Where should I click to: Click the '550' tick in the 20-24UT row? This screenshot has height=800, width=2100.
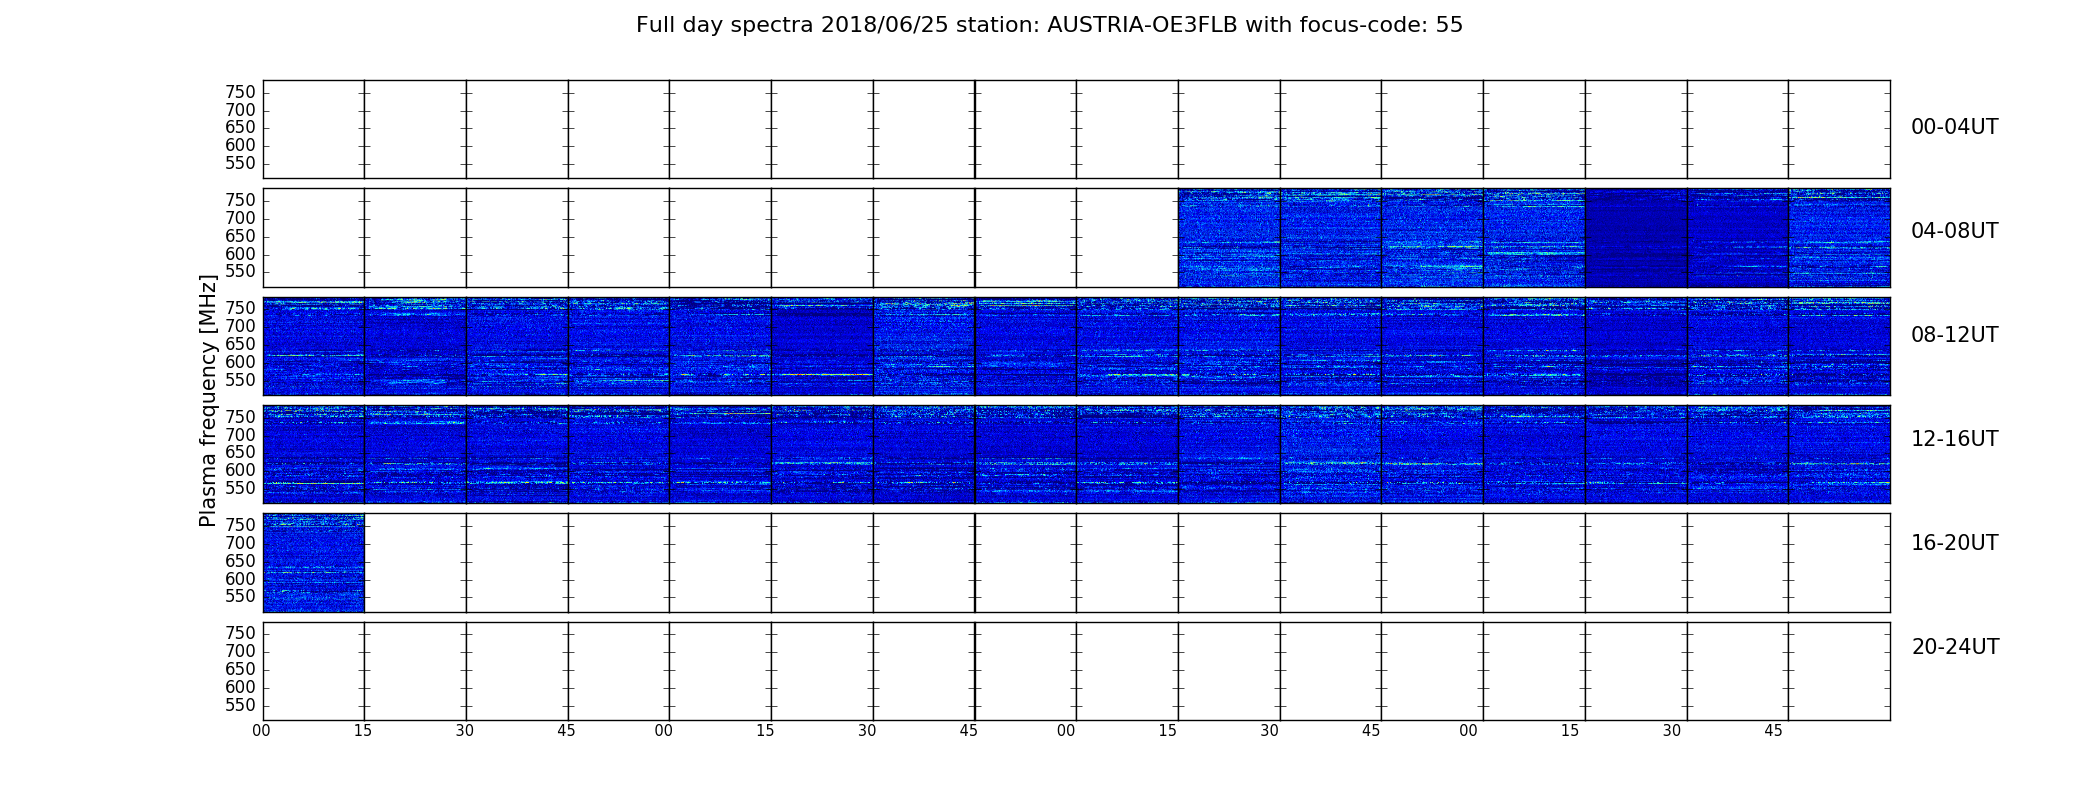tap(240, 705)
